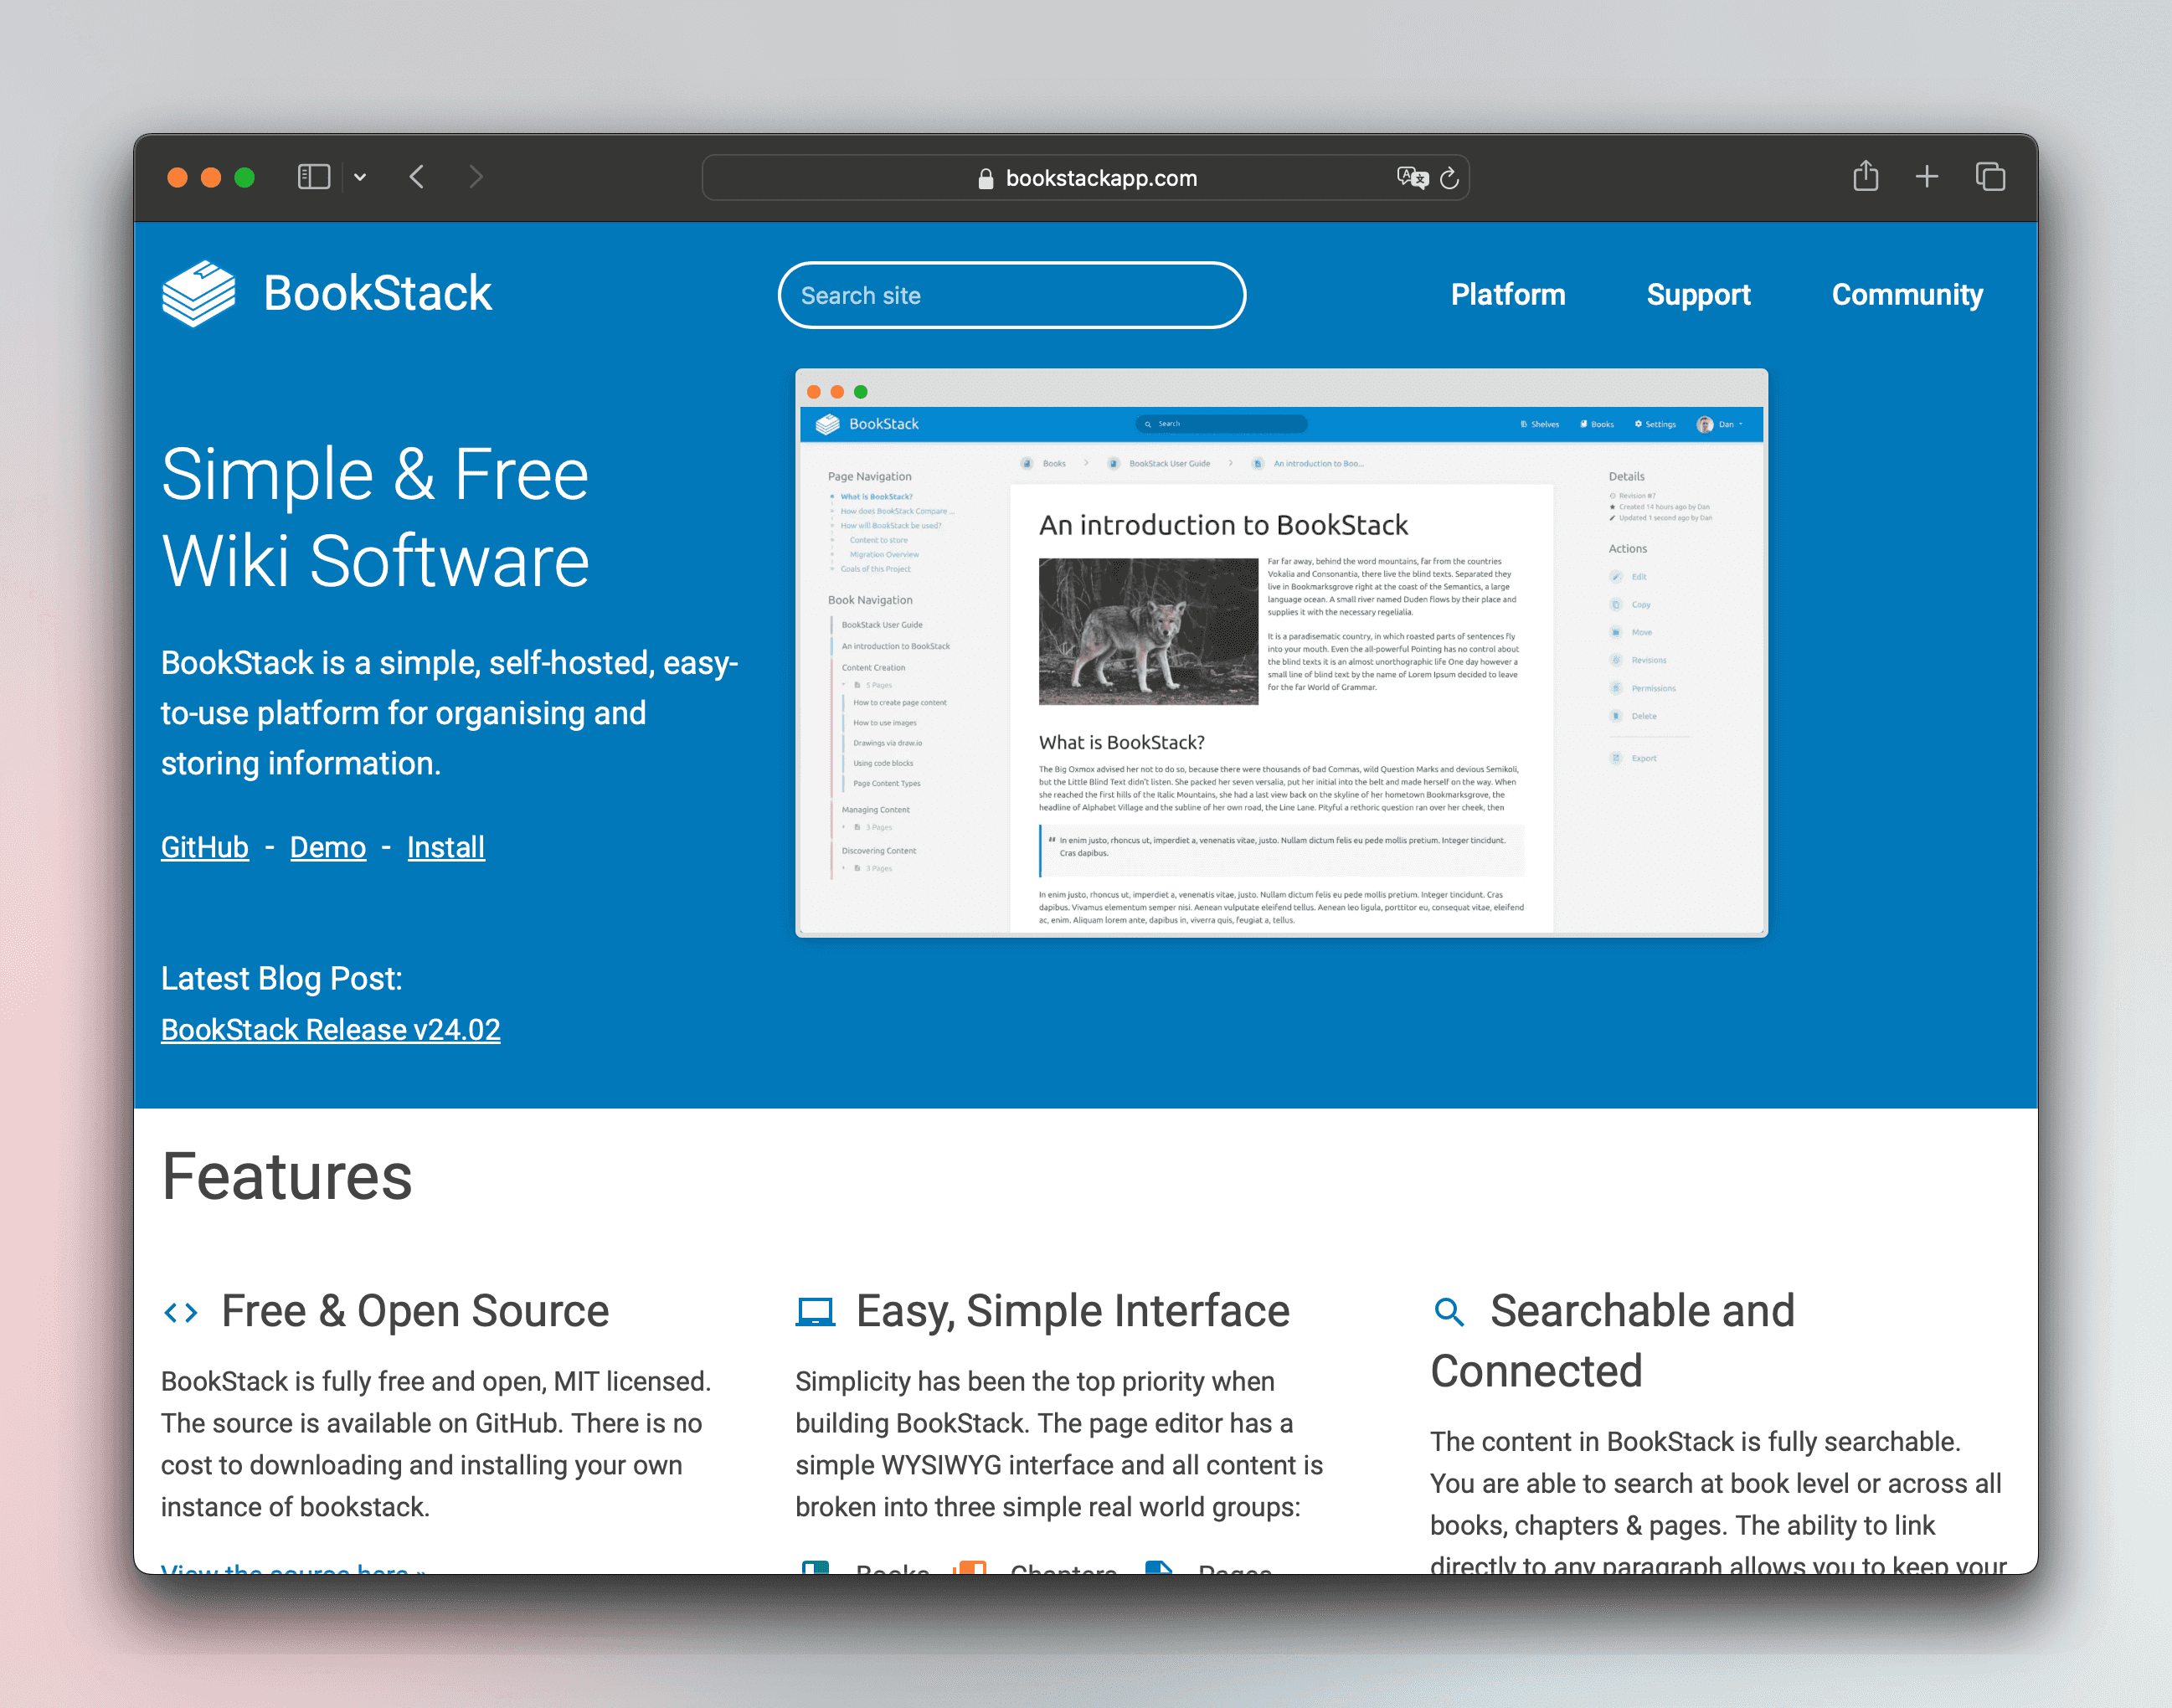Click the forward navigation arrow
The width and height of the screenshot is (2172, 1708).
tap(476, 177)
